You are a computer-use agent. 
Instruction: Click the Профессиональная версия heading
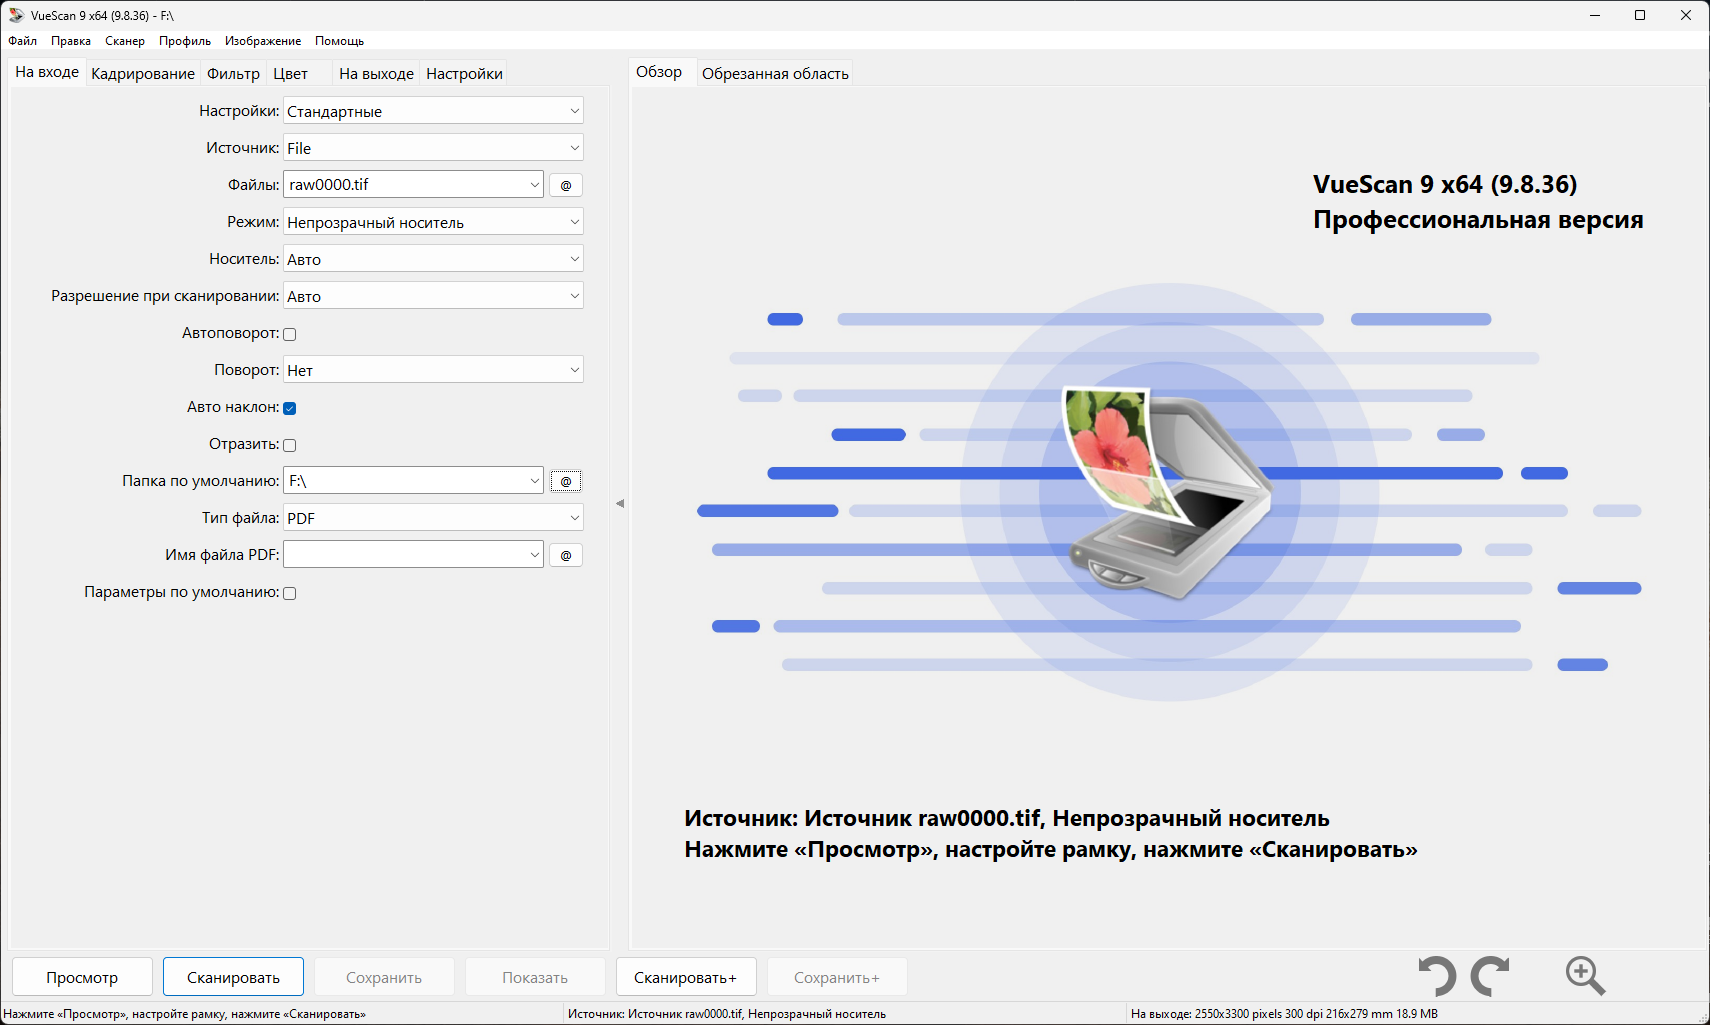coord(1478,220)
